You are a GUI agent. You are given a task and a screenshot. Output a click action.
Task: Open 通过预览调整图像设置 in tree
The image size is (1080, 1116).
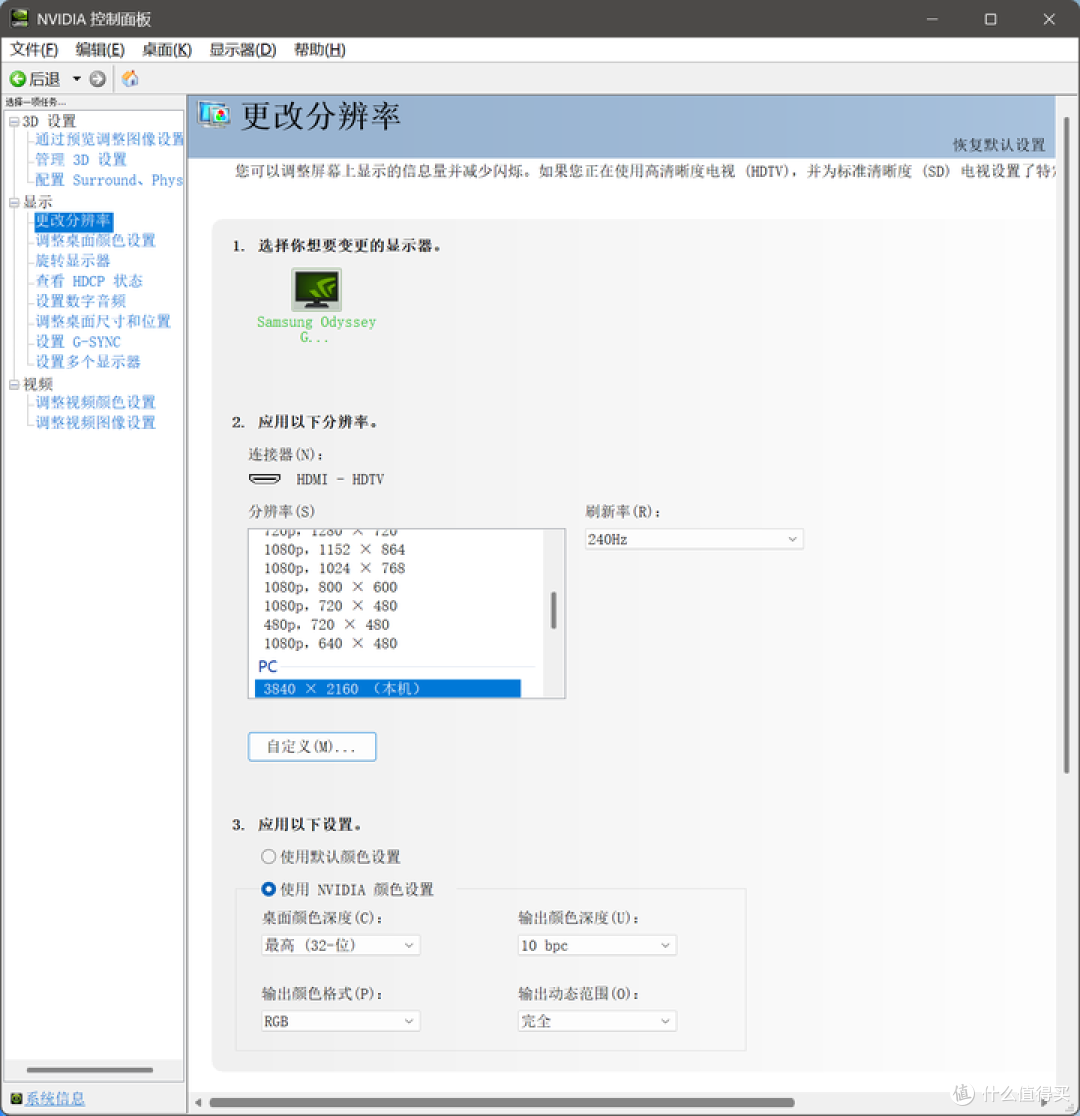[110, 139]
